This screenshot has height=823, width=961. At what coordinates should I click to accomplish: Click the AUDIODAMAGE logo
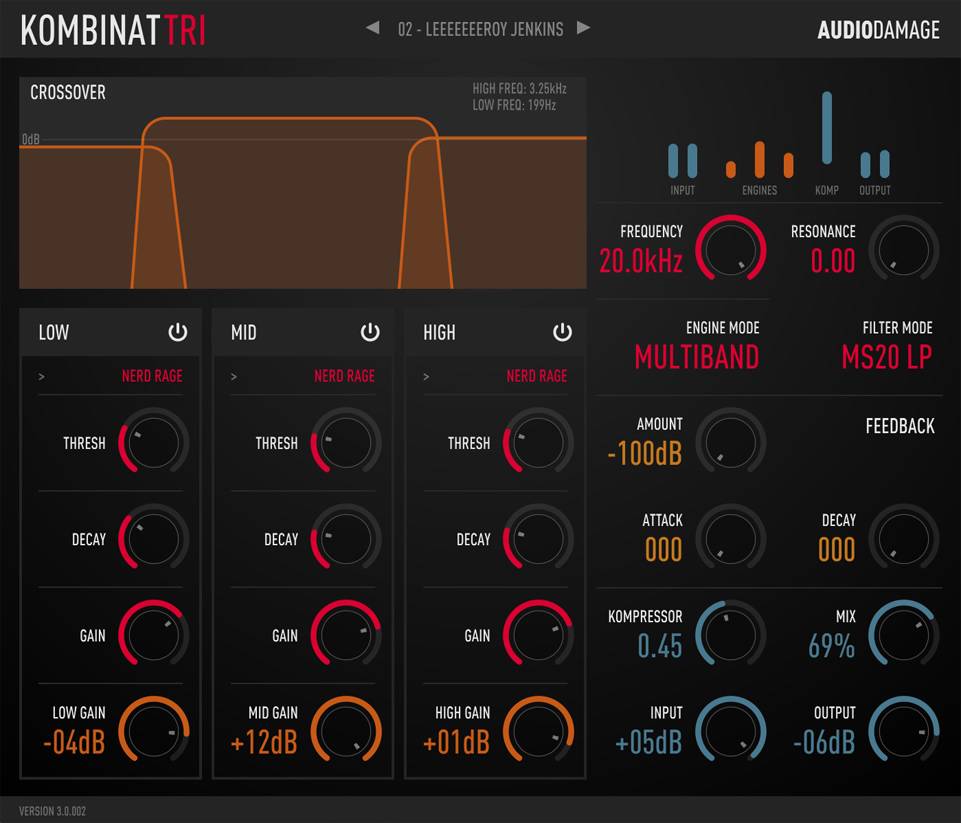pyautogui.click(x=878, y=30)
